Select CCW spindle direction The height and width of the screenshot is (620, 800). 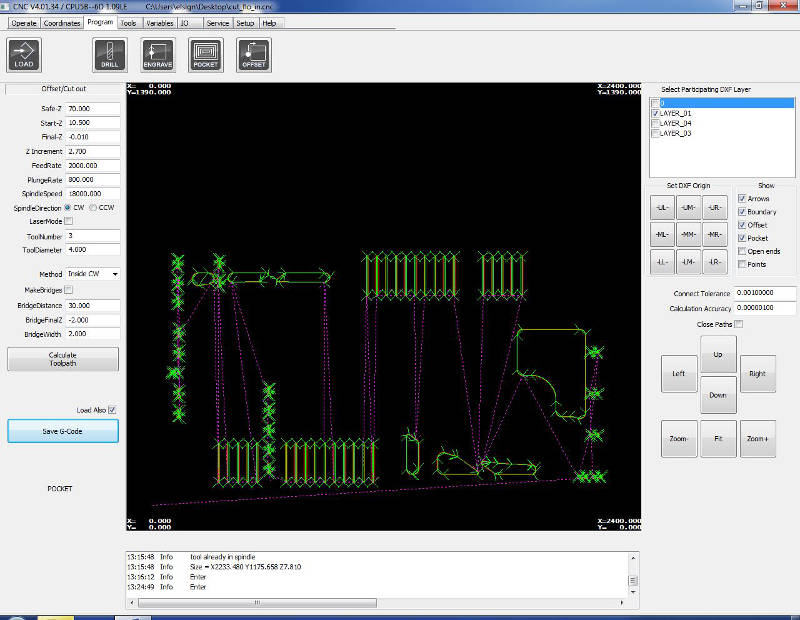pyautogui.click(x=93, y=207)
